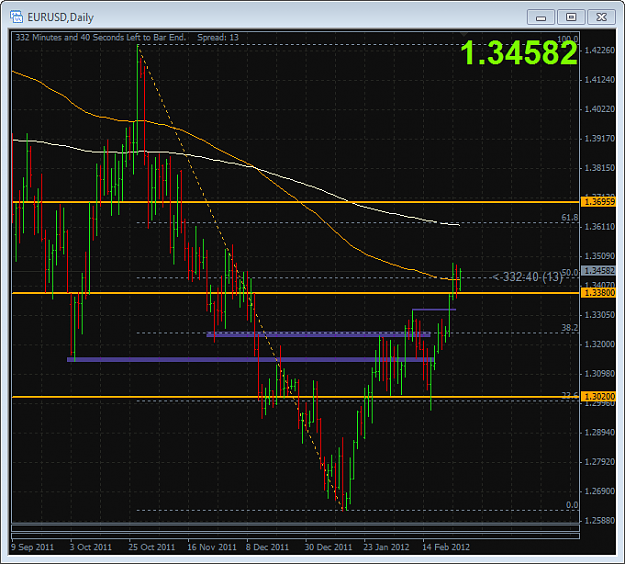This screenshot has width=625, height=564.
Task: Click the 1.39170 price scale value
Action: point(599,139)
